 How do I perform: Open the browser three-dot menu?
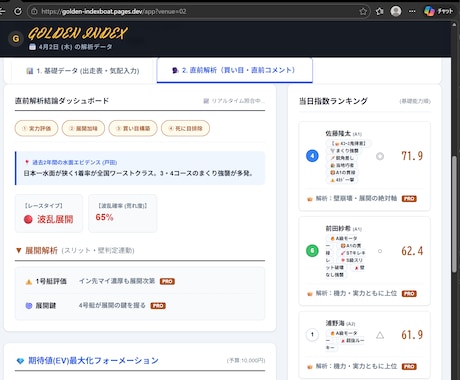pos(412,11)
